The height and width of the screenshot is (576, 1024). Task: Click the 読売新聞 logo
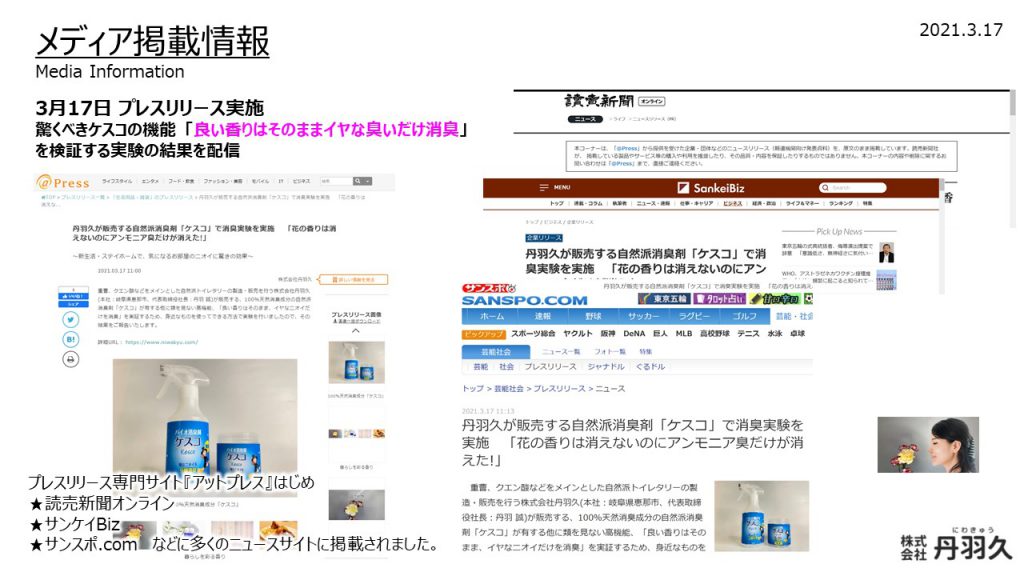click(x=599, y=101)
